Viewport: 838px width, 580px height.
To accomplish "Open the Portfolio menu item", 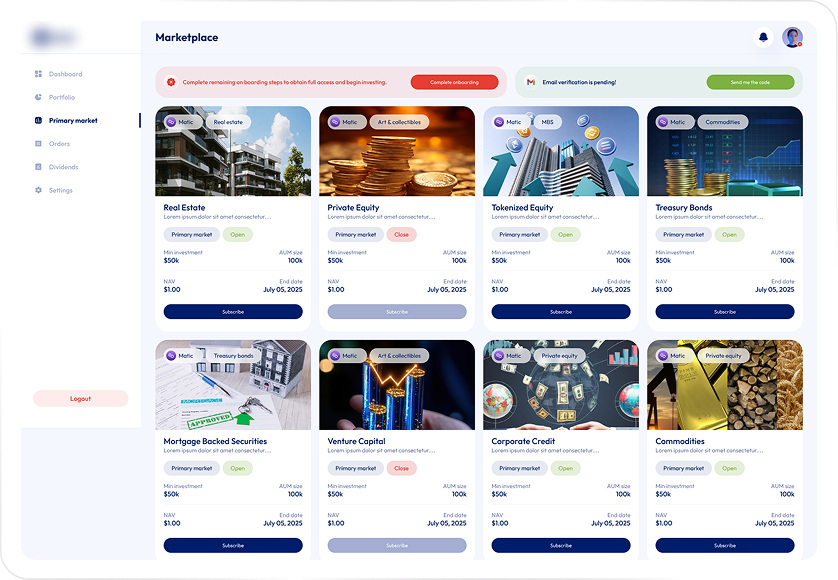I will tap(61, 97).
